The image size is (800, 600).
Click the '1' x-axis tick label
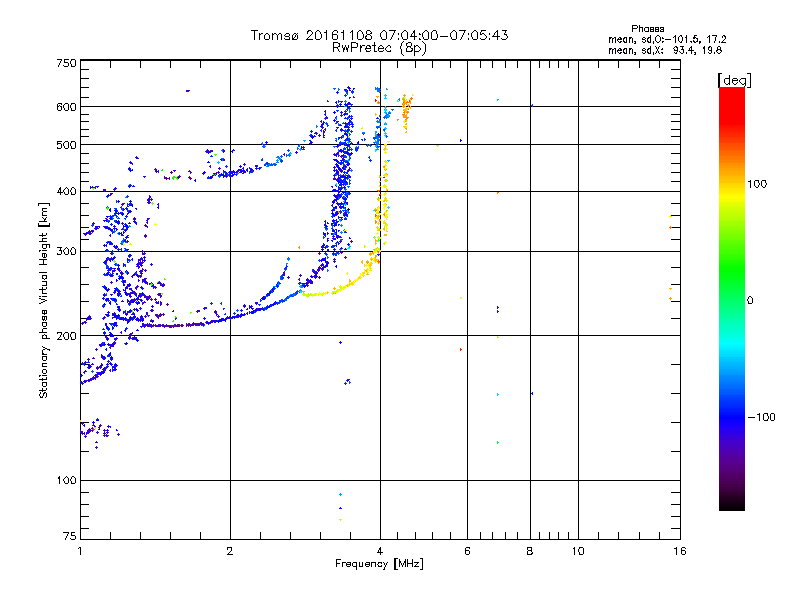80,551
